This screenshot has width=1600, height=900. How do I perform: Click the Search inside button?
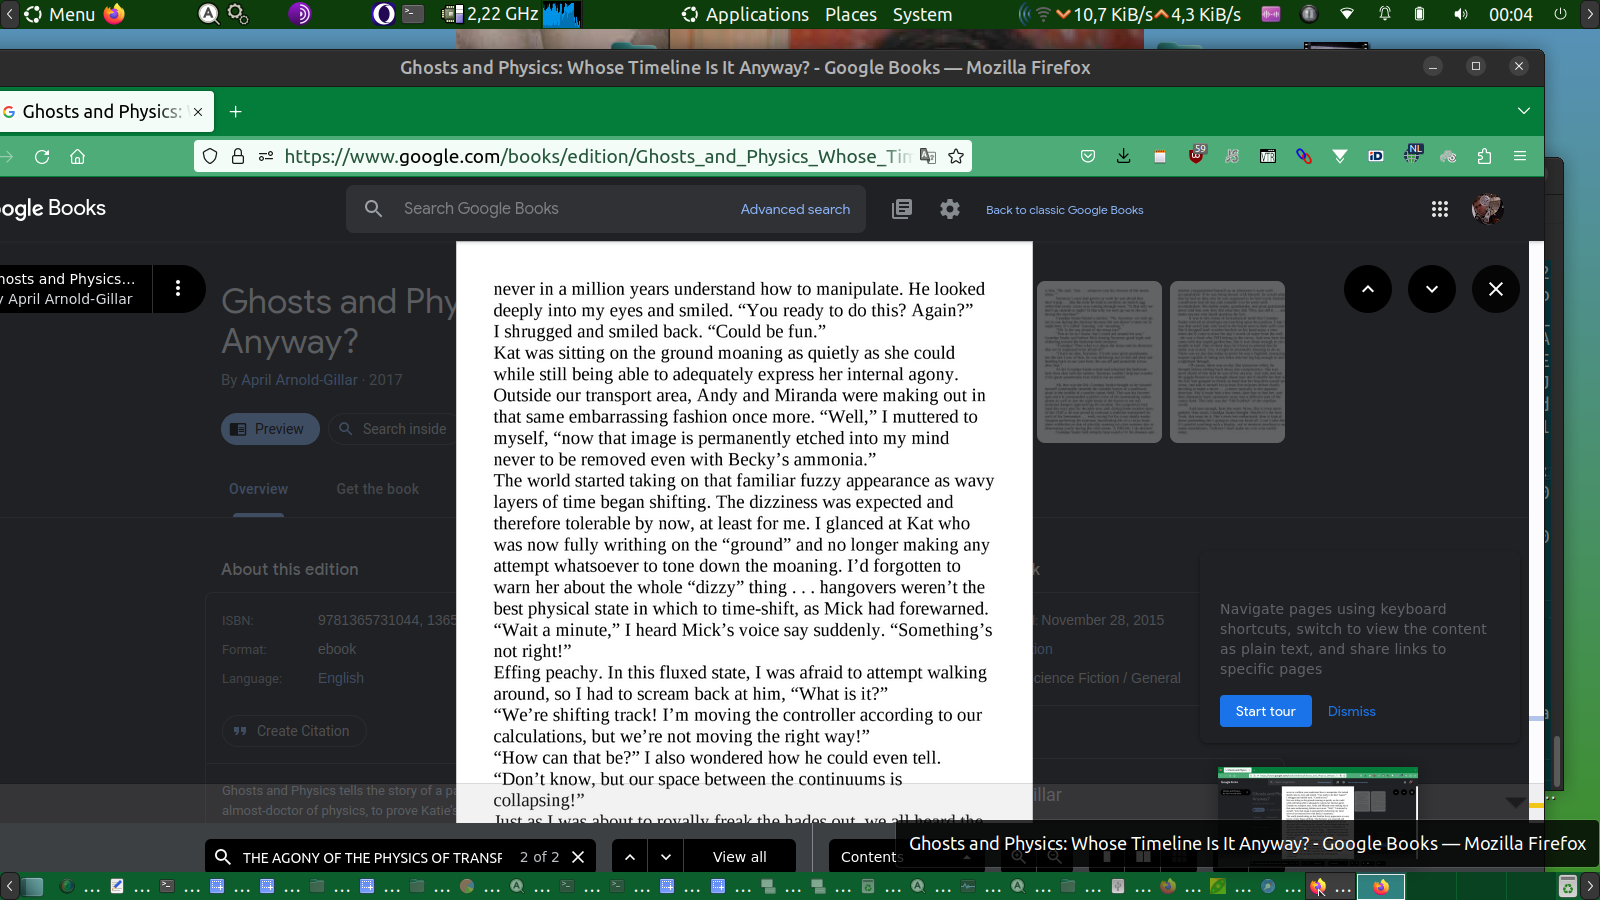[394, 429]
